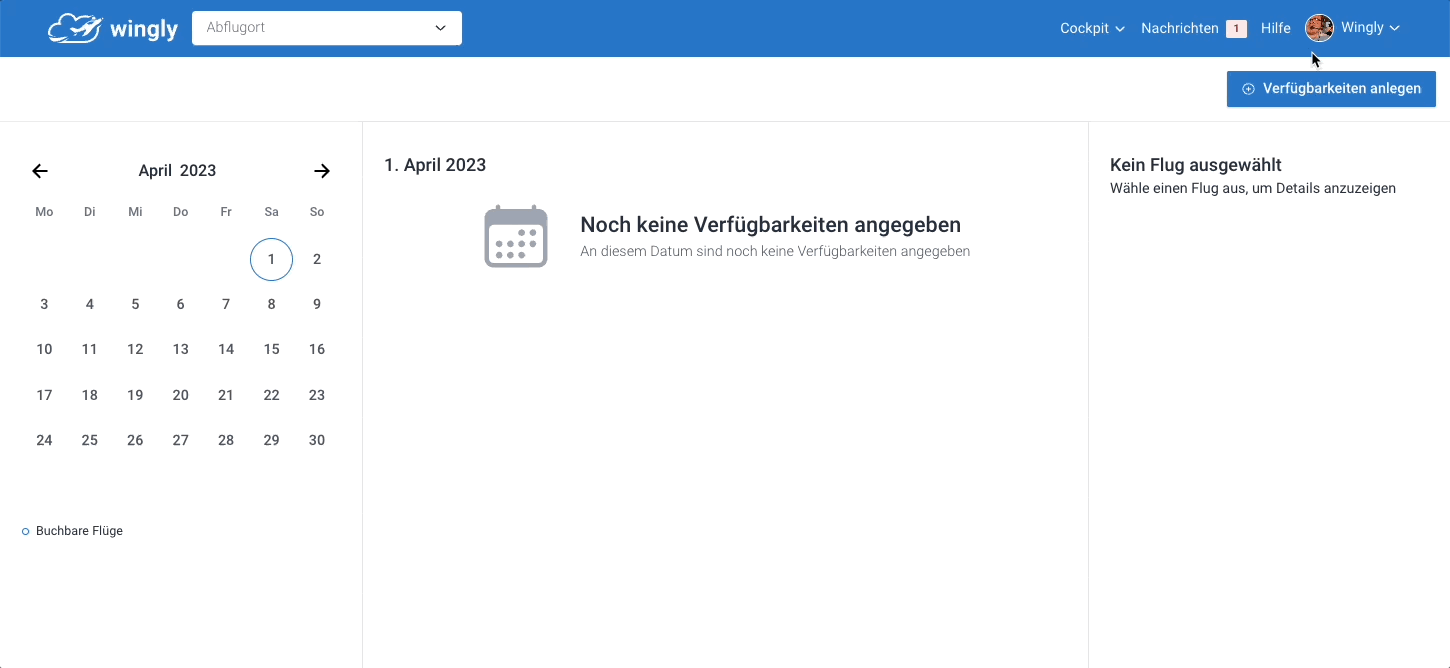The width and height of the screenshot is (1450, 668).
Task: Select April 27 in the calendar
Action: [x=180, y=440]
